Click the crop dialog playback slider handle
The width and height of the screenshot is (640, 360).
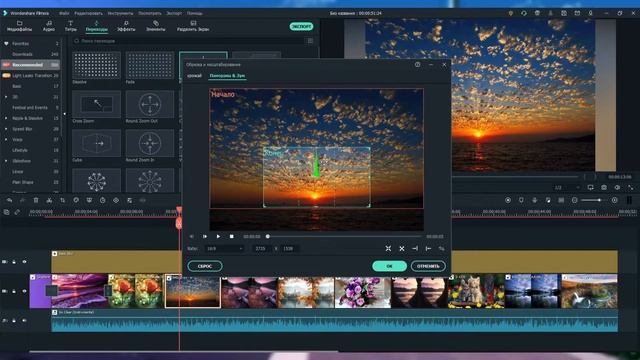[268, 236]
